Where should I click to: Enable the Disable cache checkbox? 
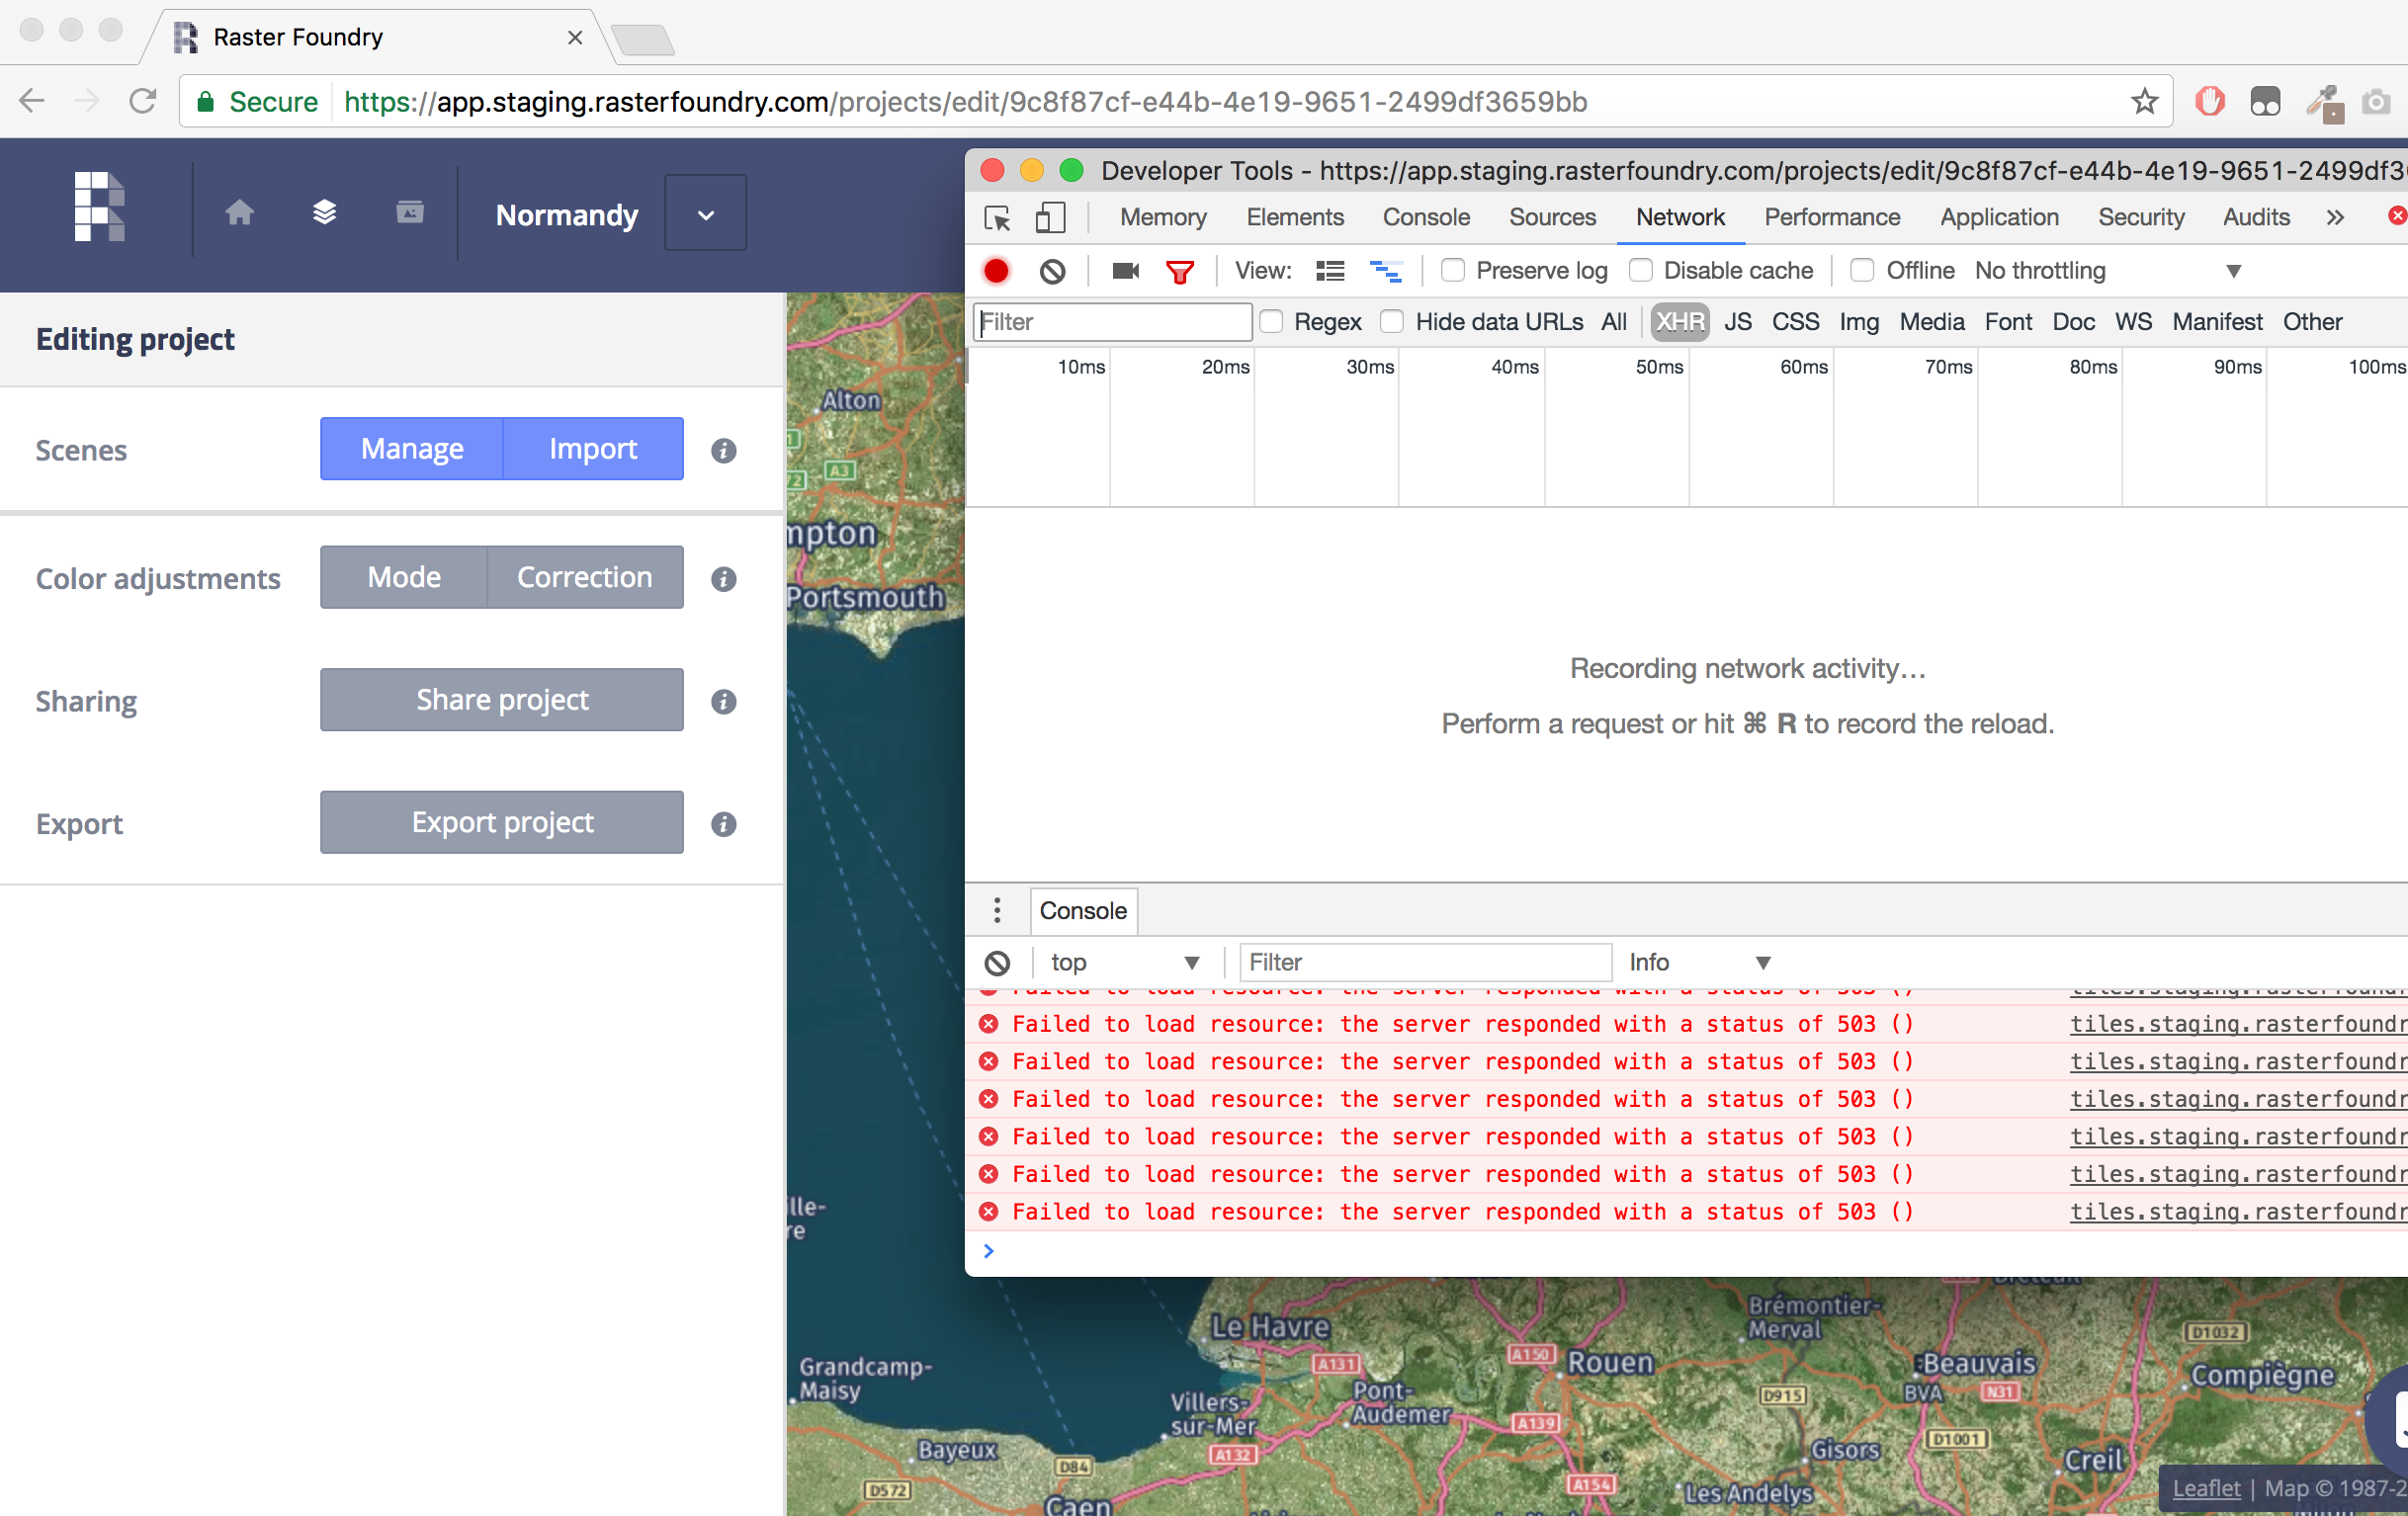coord(1641,270)
